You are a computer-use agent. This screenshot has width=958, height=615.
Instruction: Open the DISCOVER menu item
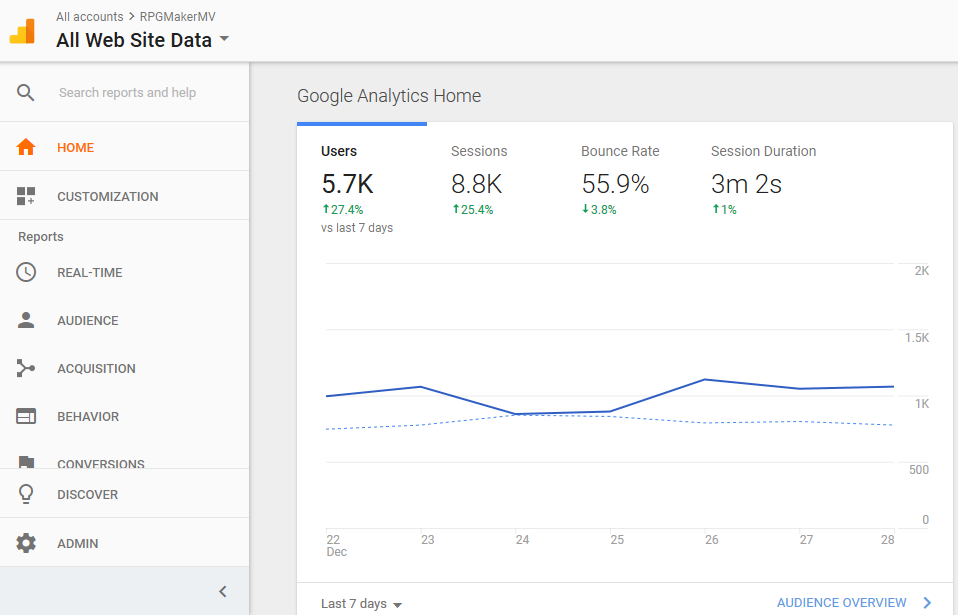tap(125, 494)
